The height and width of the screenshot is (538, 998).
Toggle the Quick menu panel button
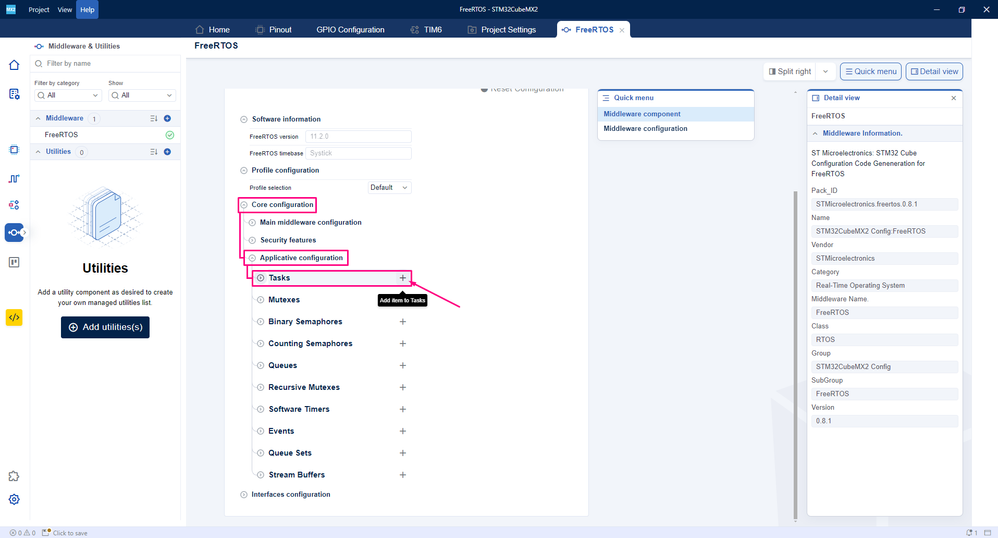871,71
